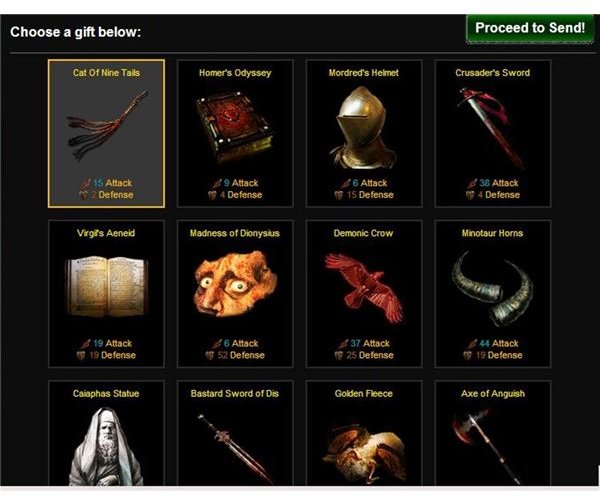Choose the Golden Fleece gift

coord(364,453)
